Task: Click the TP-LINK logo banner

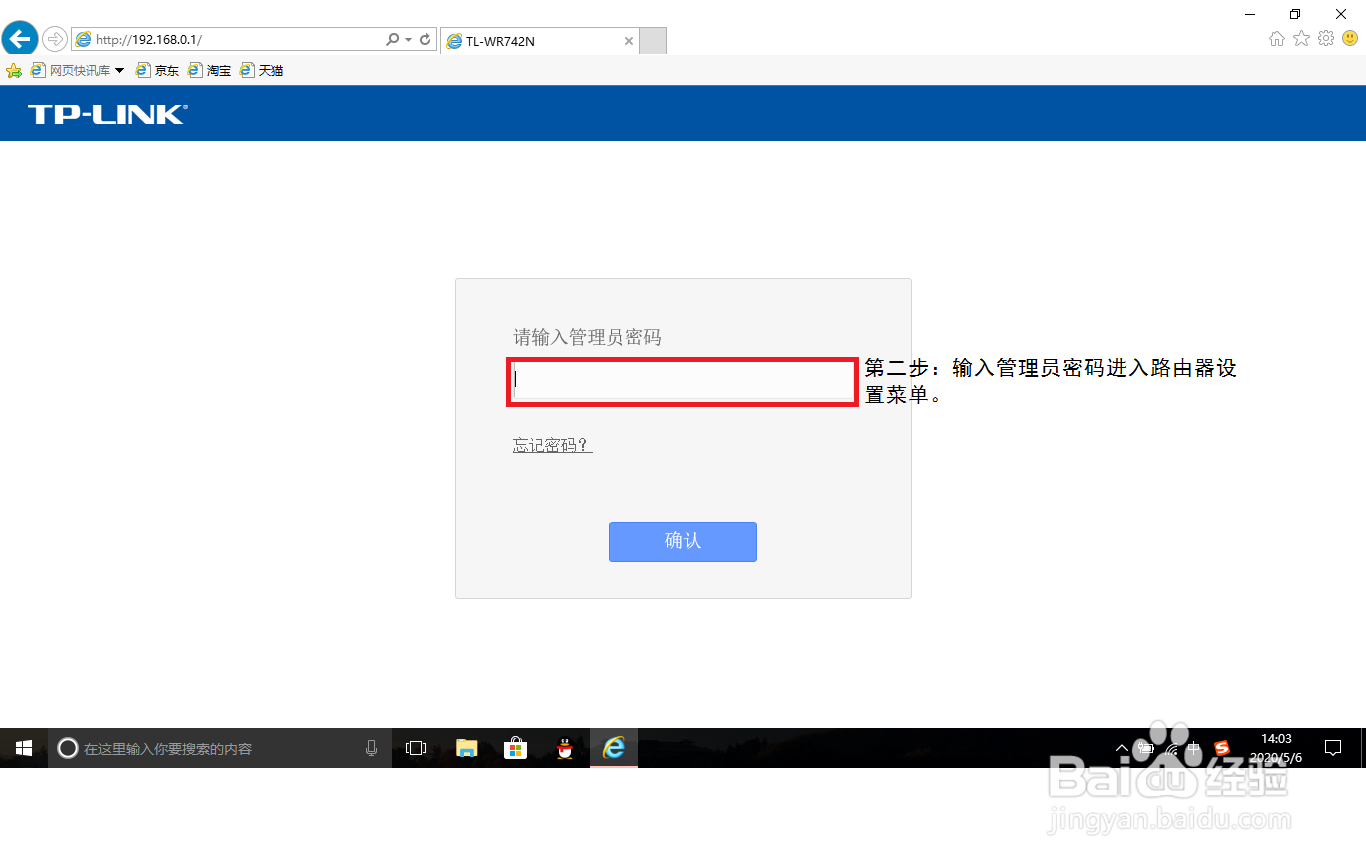Action: 107,113
